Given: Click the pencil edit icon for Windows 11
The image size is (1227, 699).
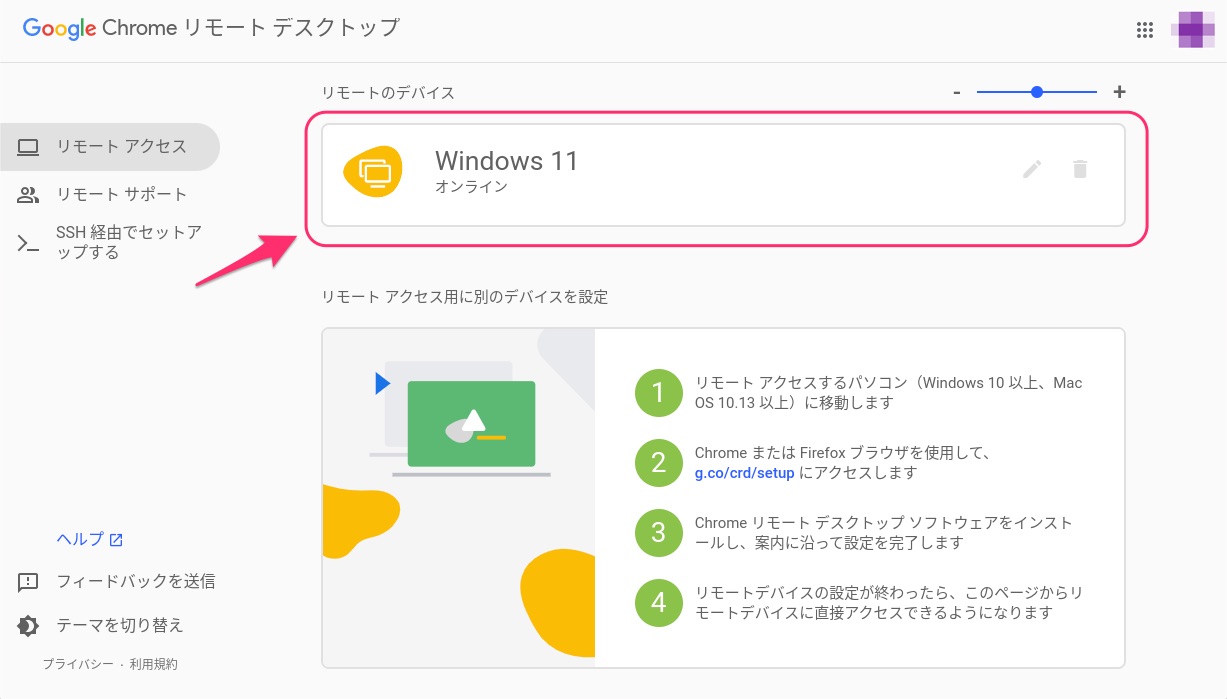Looking at the screenshot, I should [x=1032, y=169].
